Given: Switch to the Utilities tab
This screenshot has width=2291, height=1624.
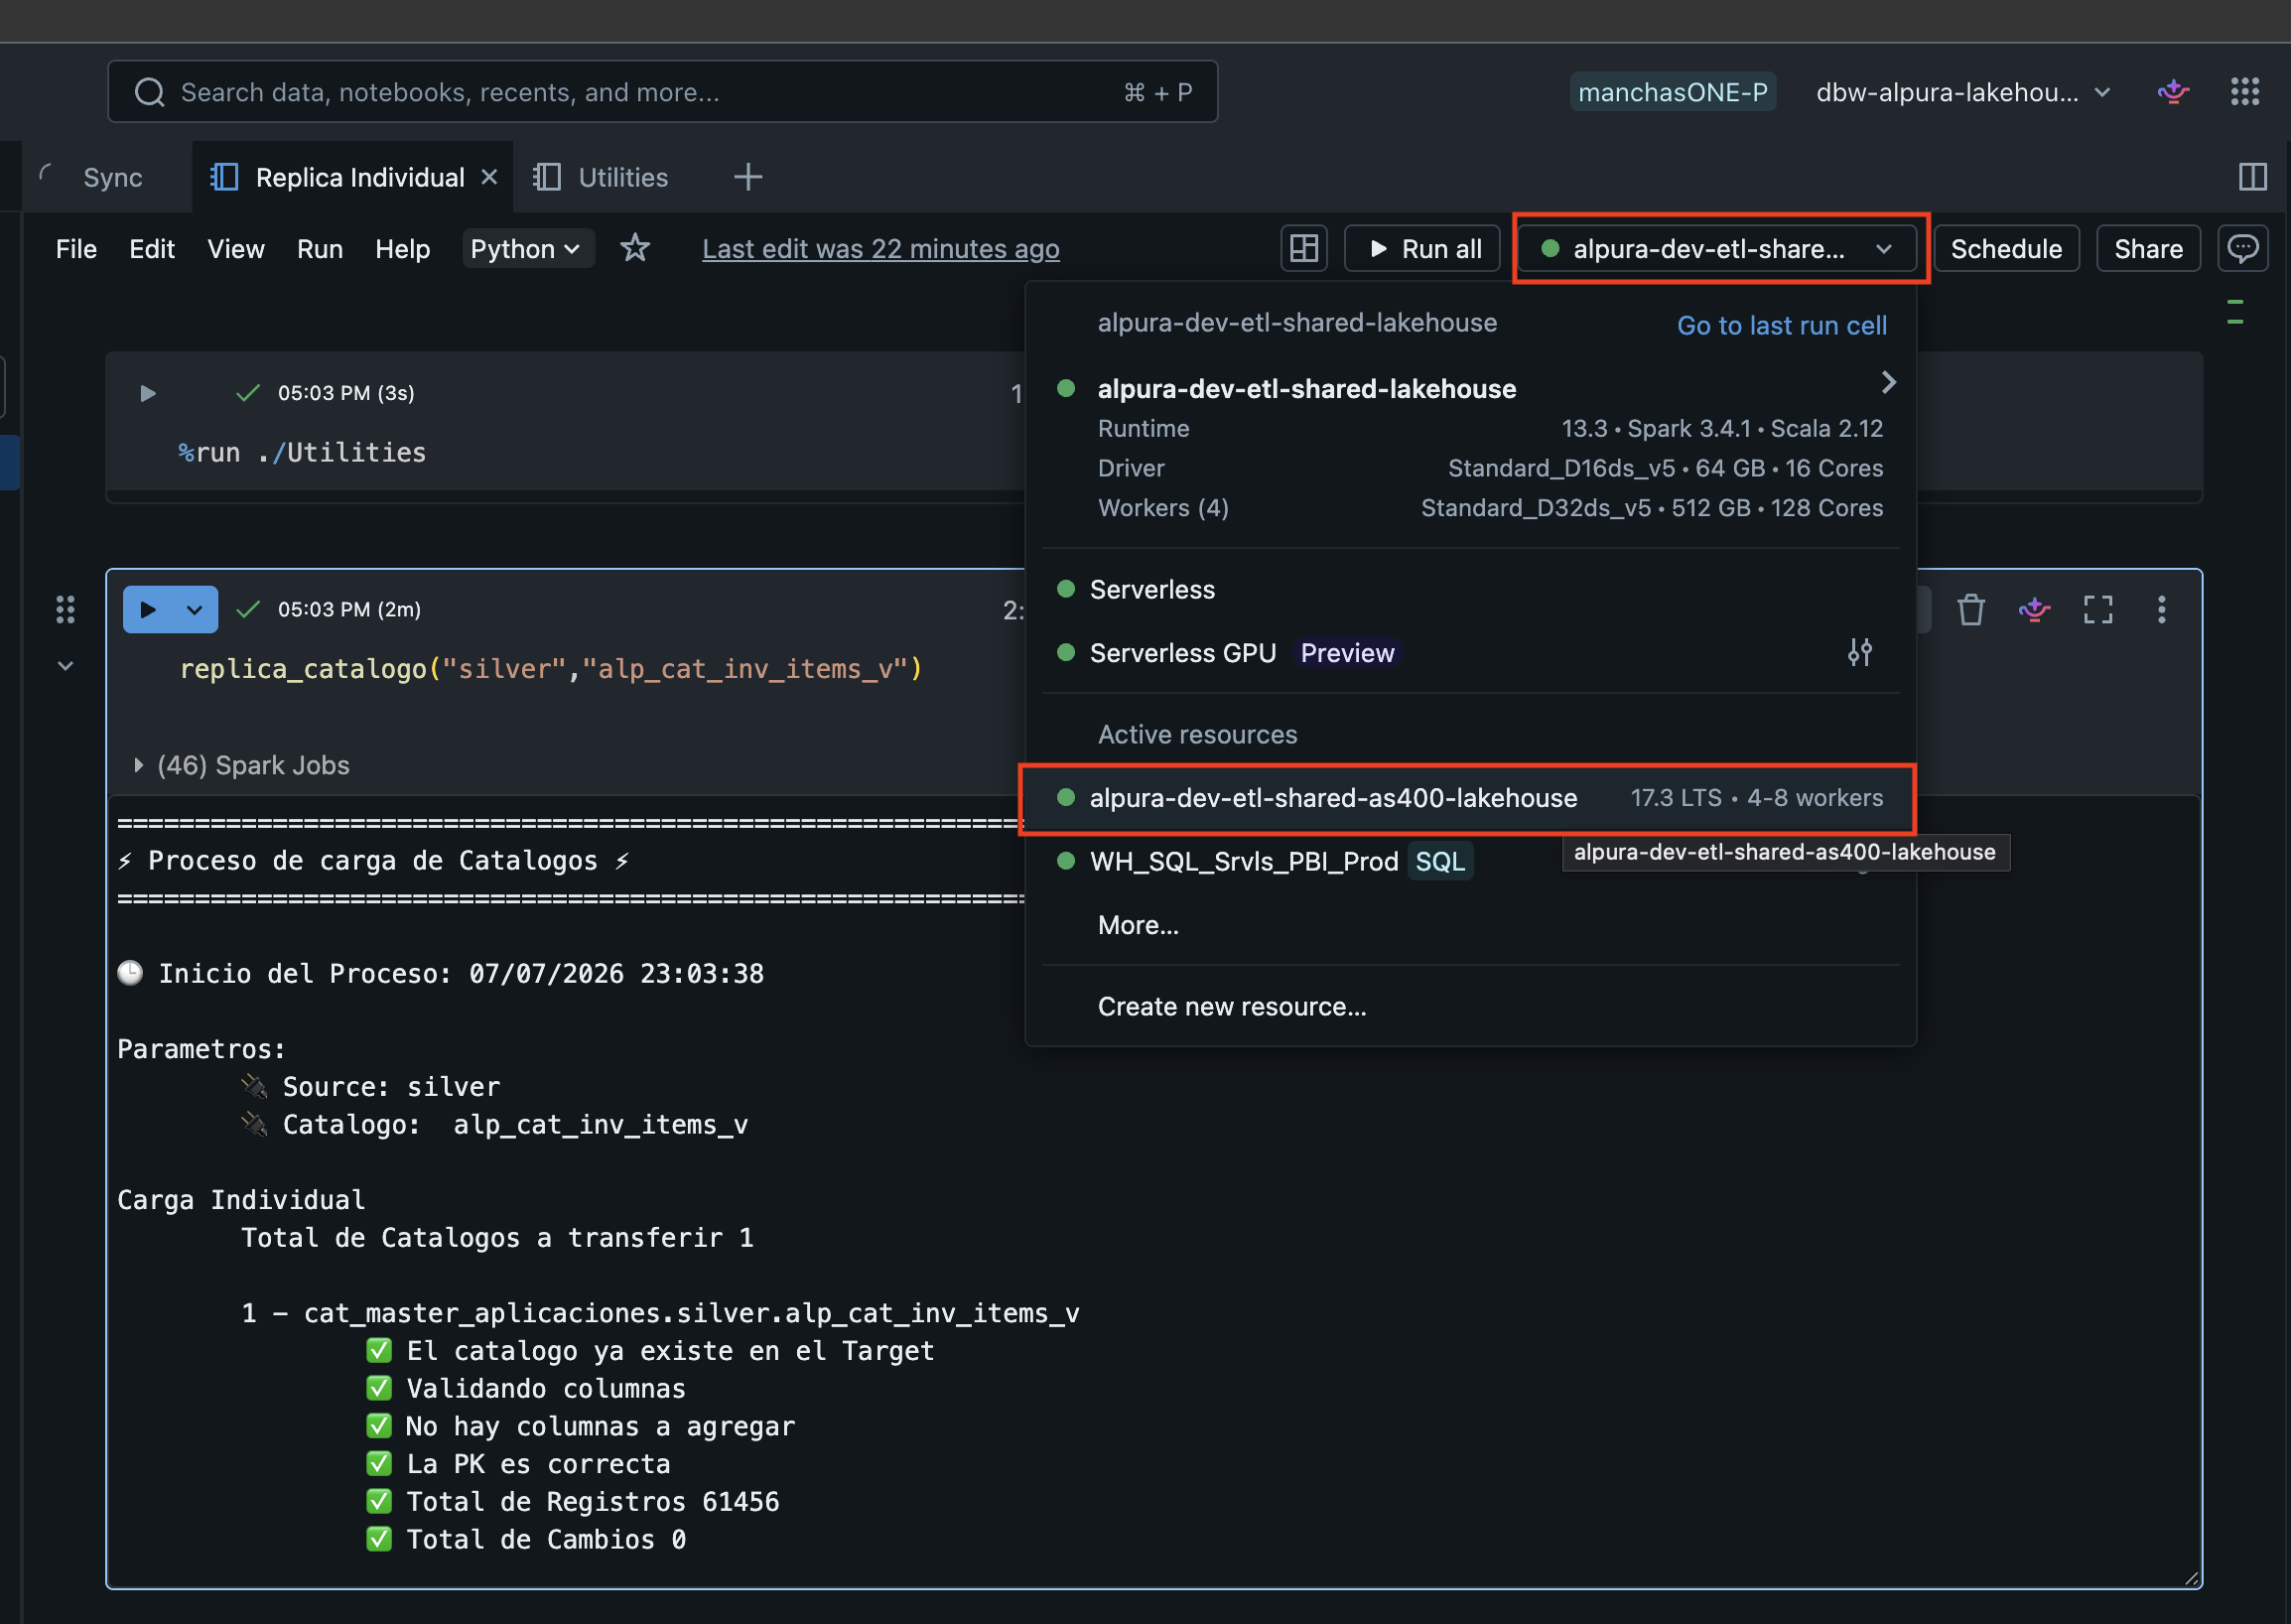Looking at the screenshot, I should click(601, 177).
